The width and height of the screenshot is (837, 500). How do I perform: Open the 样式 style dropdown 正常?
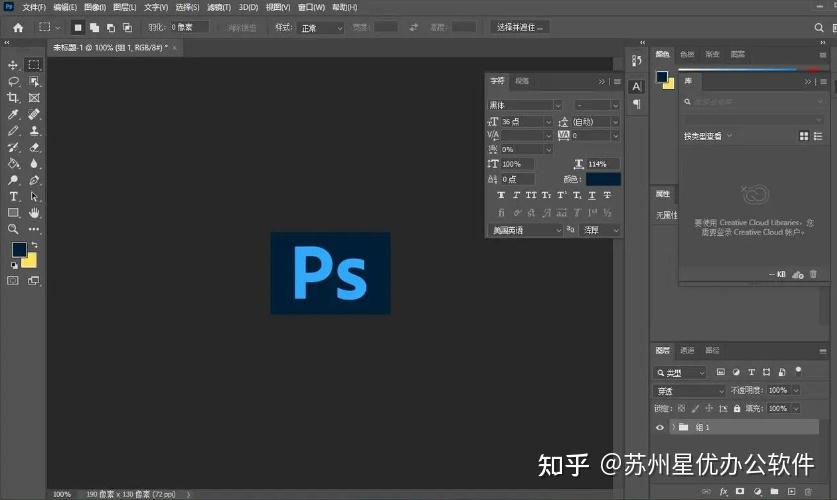(321, 28)
